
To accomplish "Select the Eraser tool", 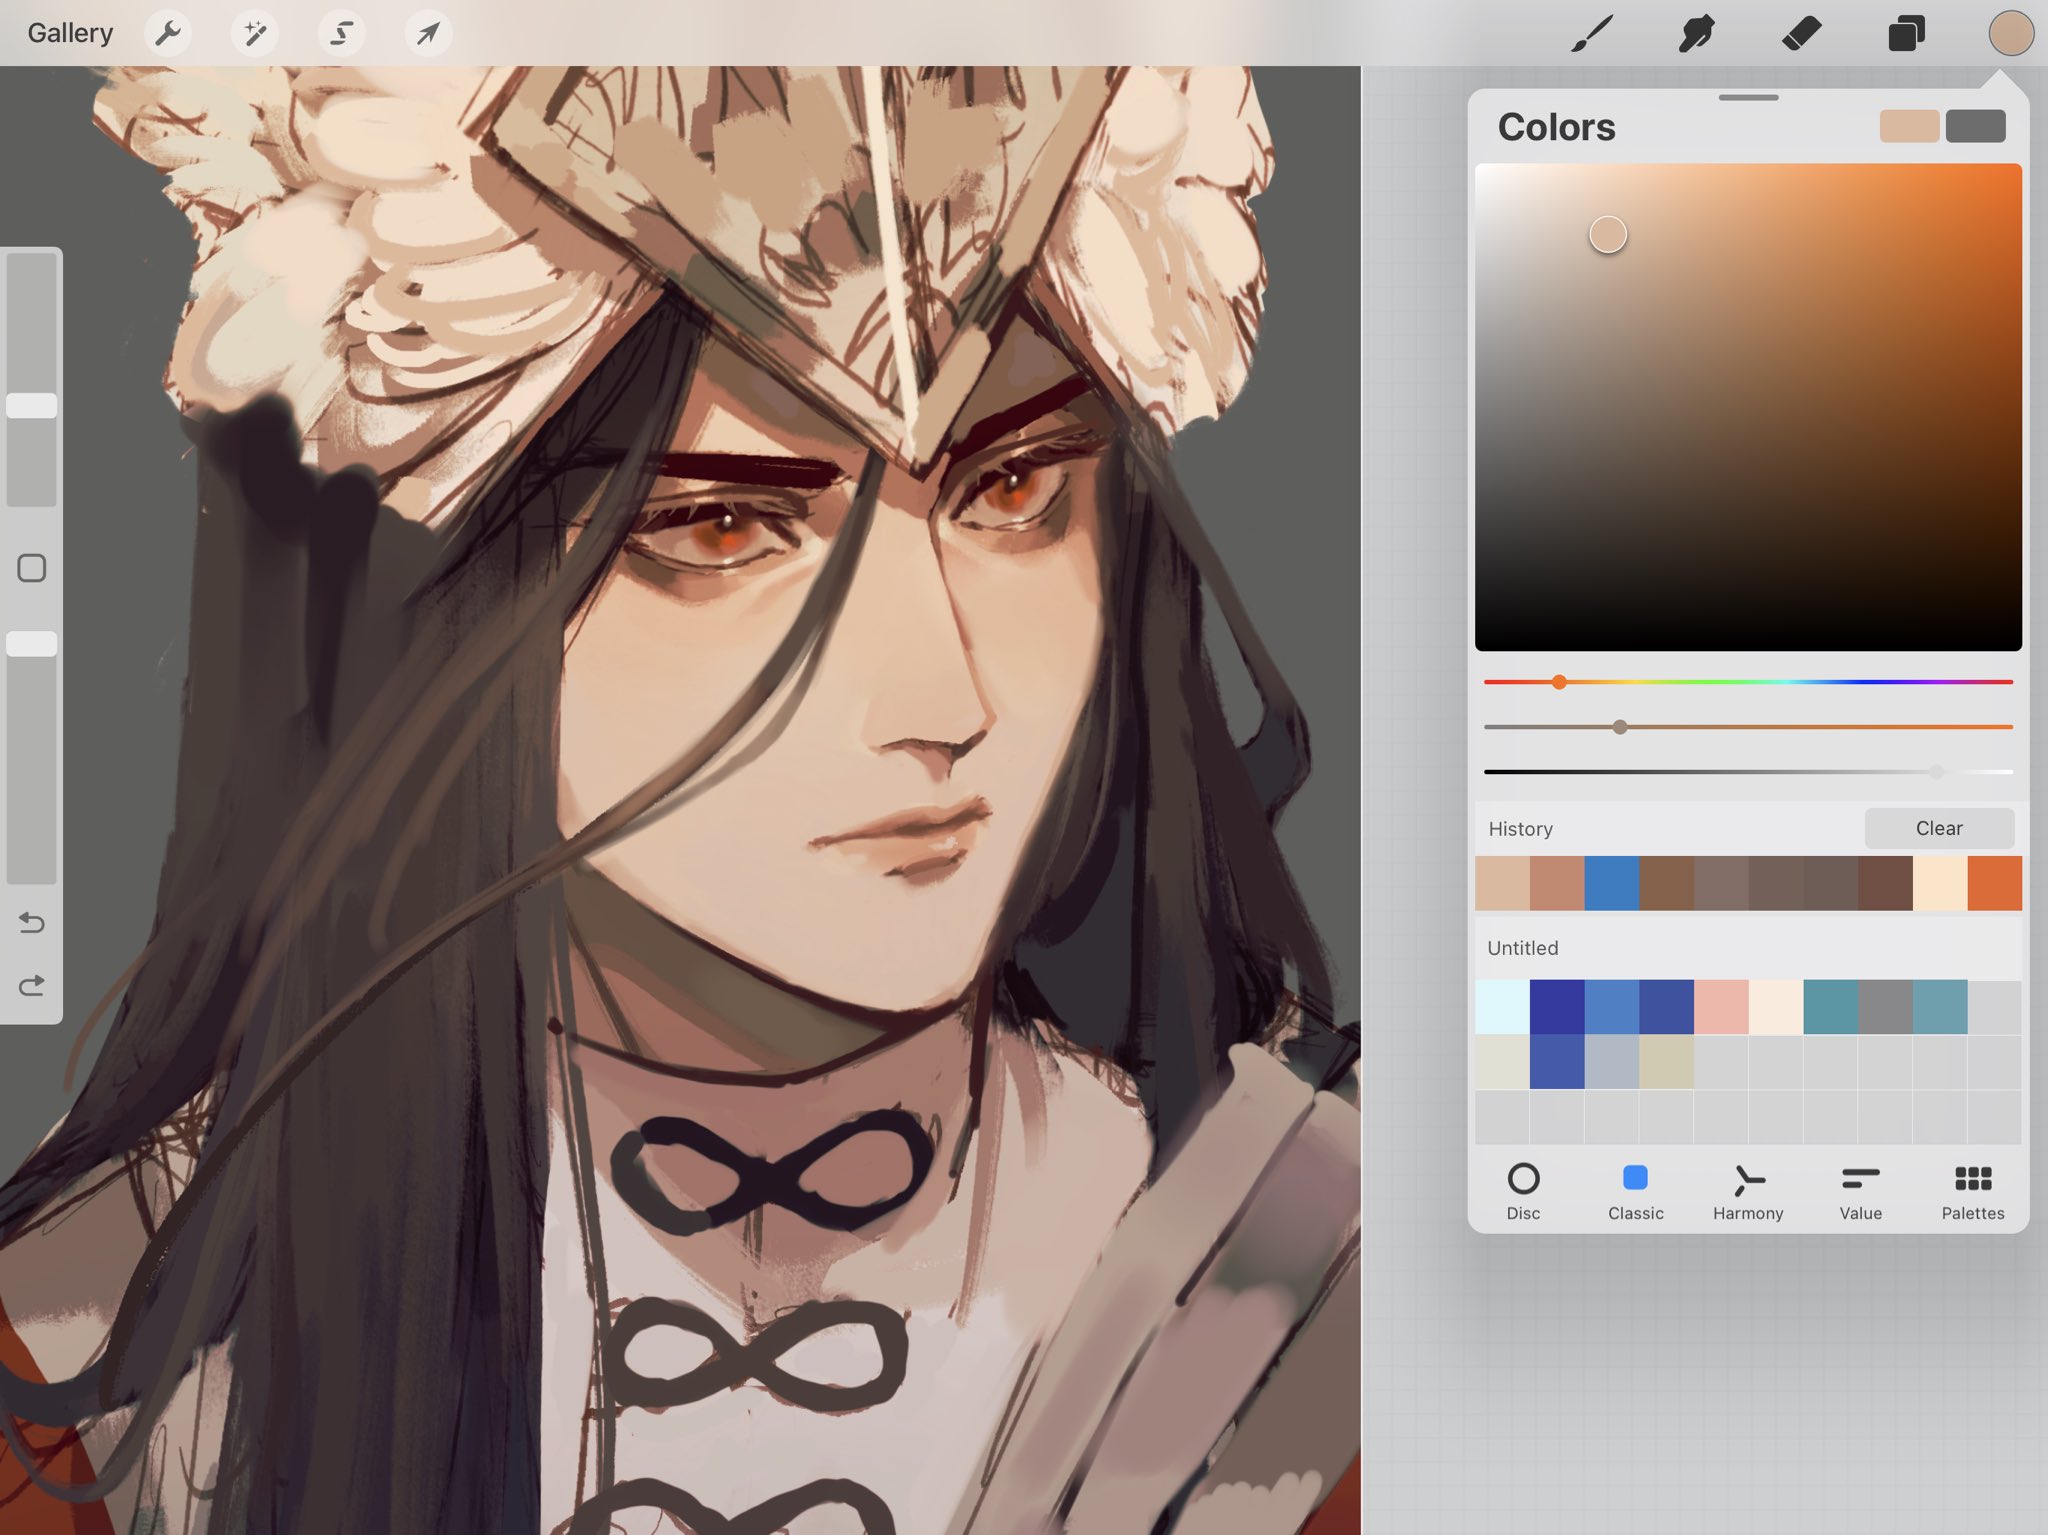I will [x=1802, y=34].
